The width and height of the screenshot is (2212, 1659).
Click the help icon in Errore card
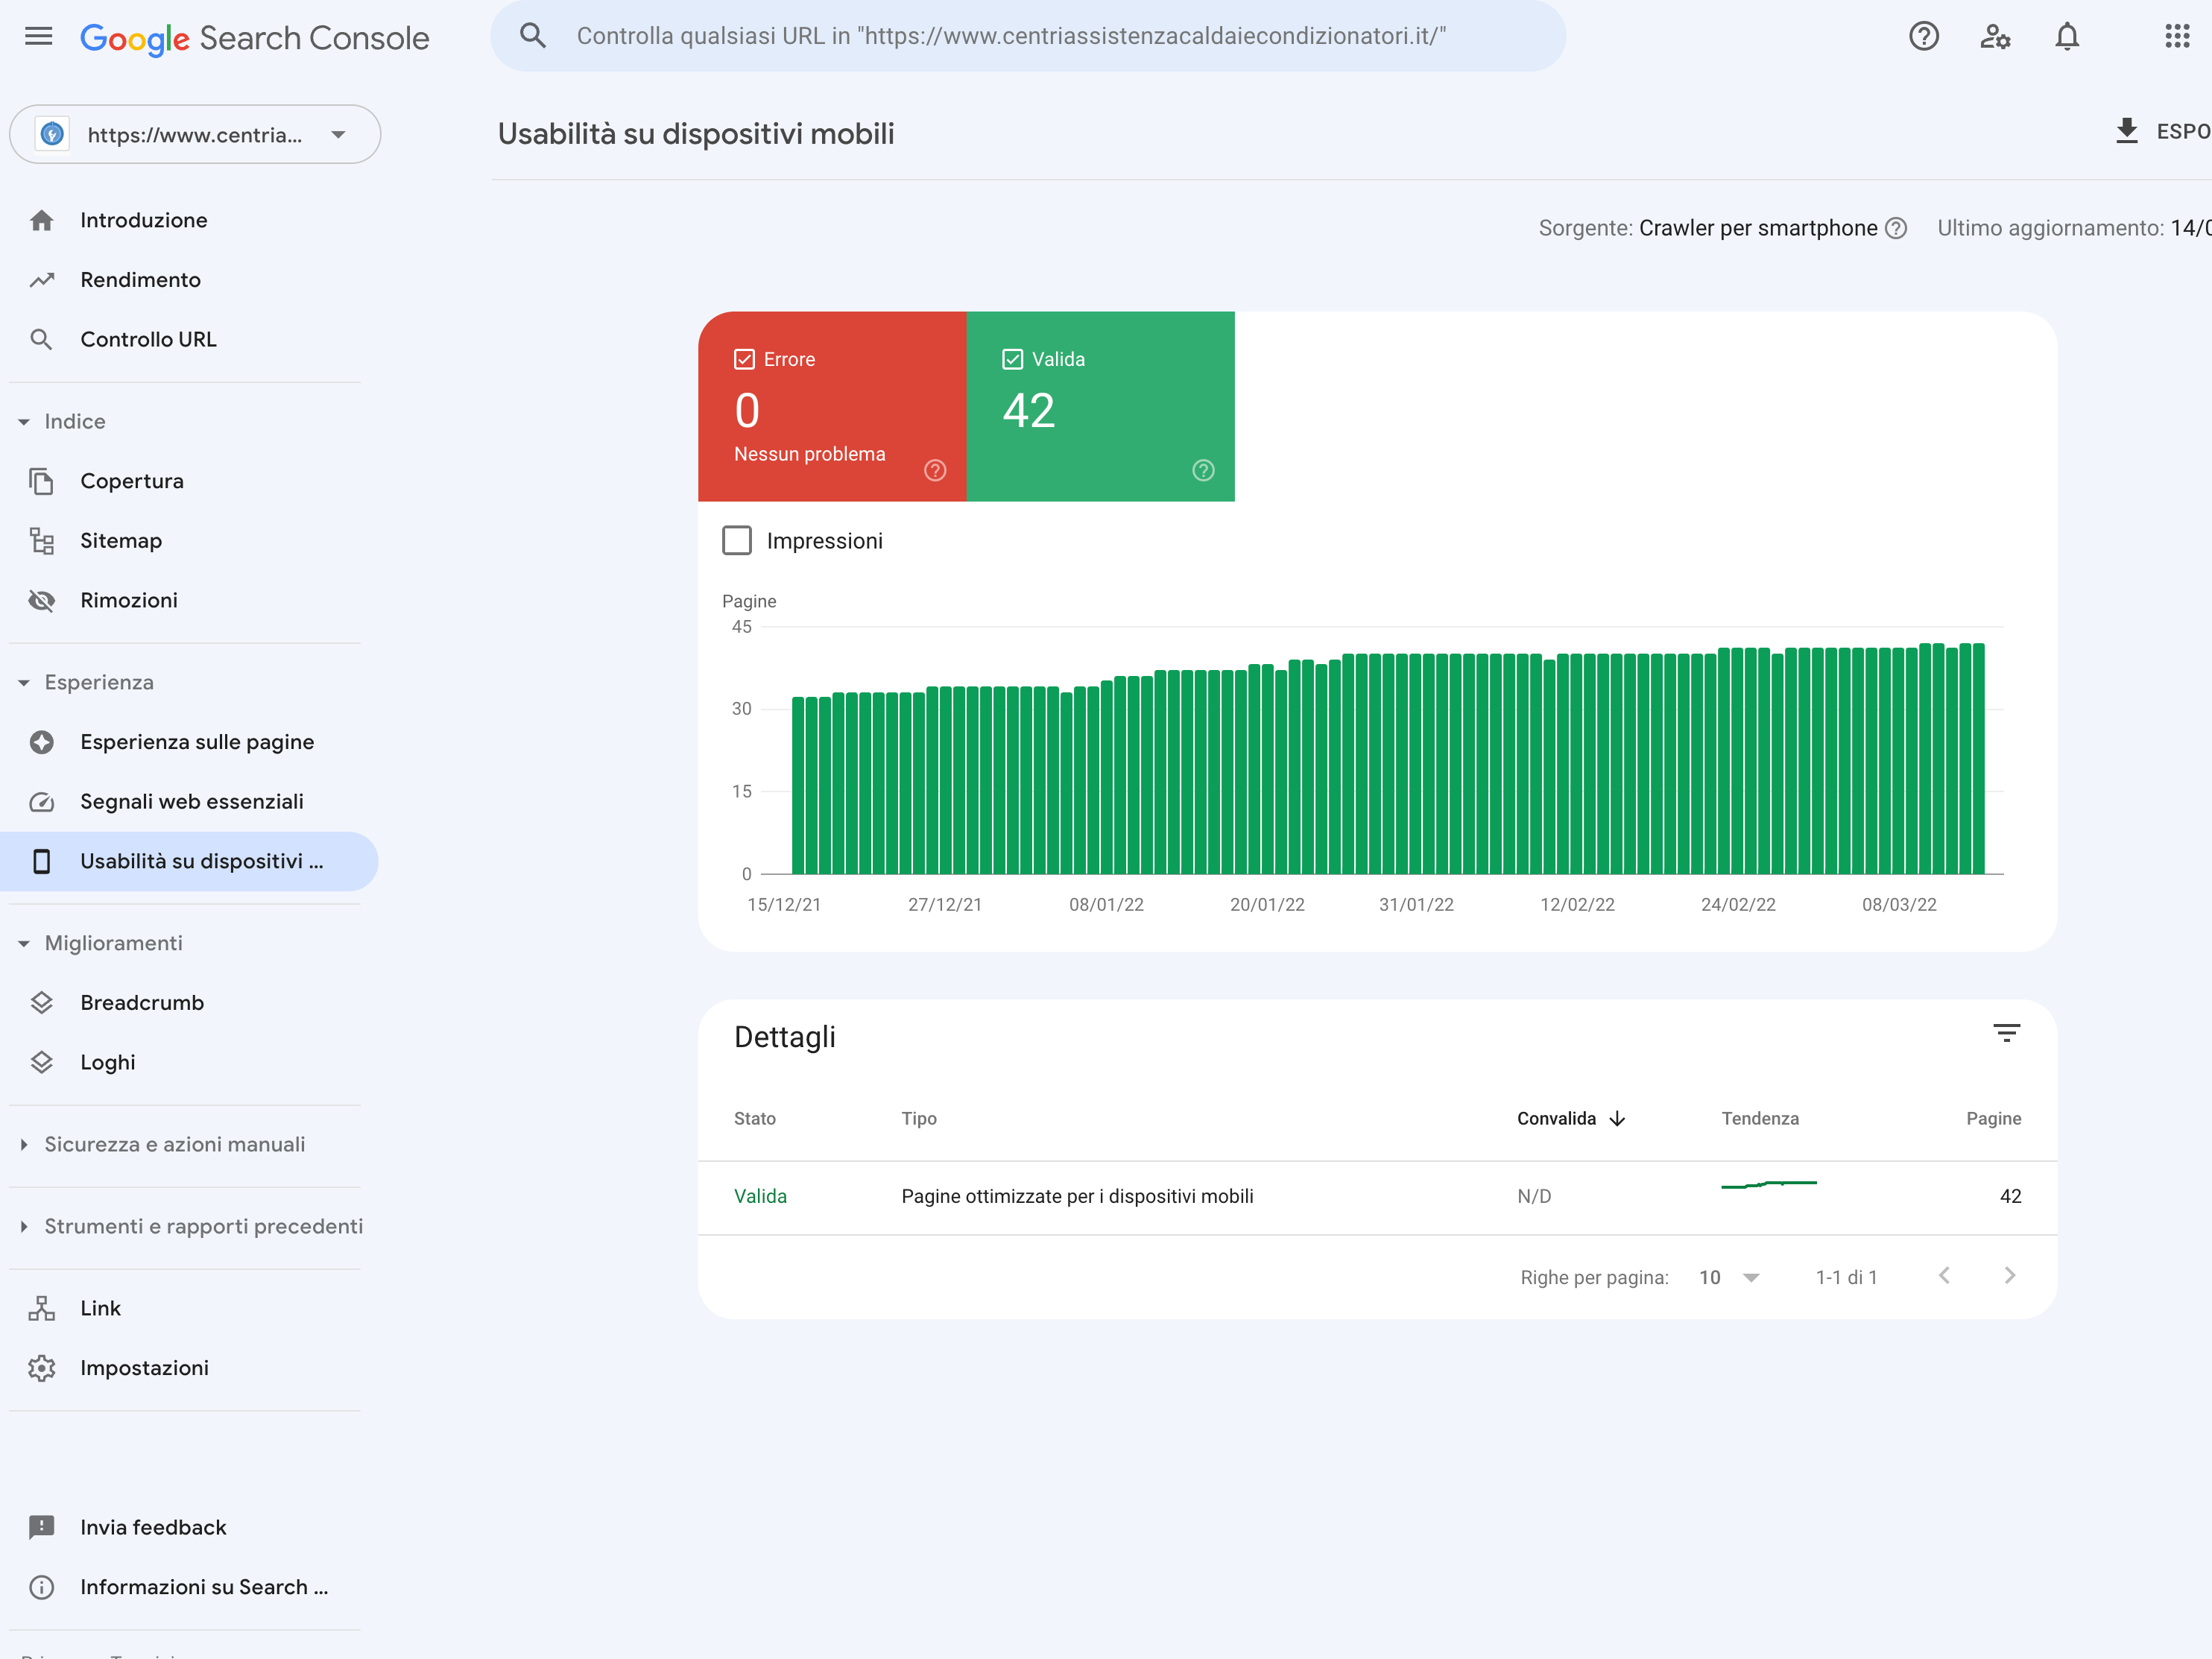click(x=935, y=470)
